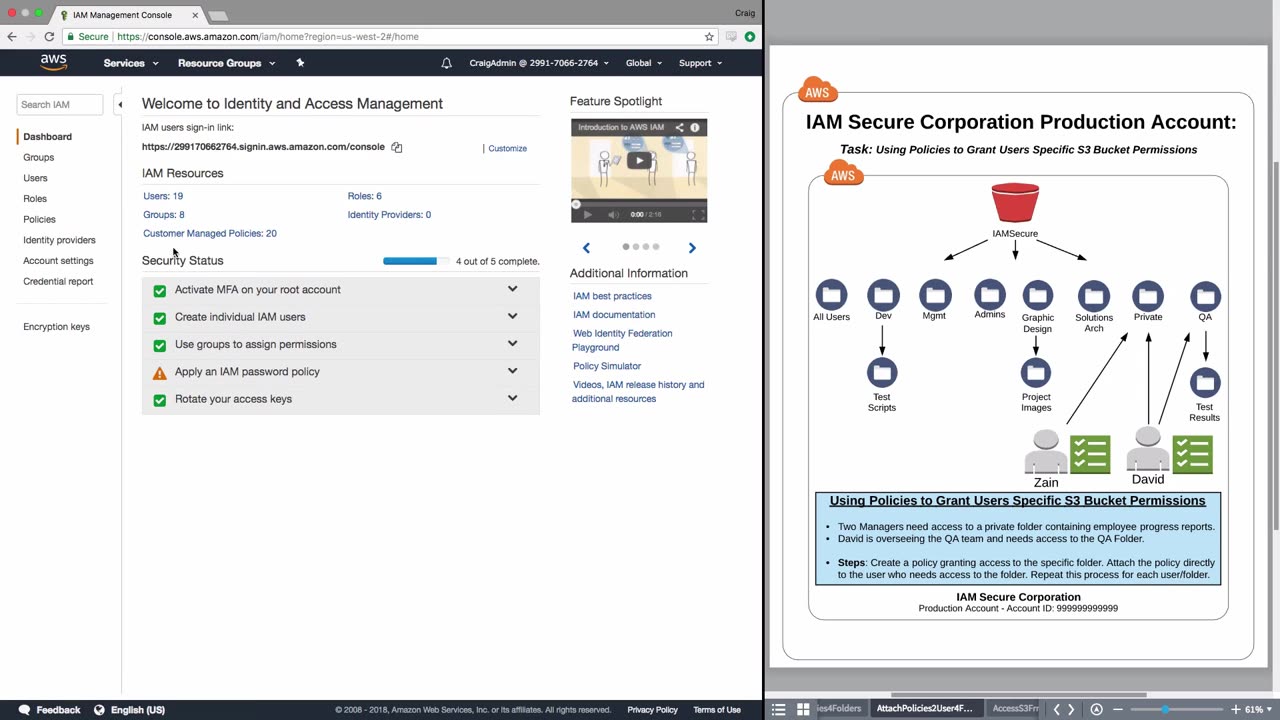Go to previous Feature Spotlight item
The width and height of the screenshot is (1280, 720).
coord(586,247)
